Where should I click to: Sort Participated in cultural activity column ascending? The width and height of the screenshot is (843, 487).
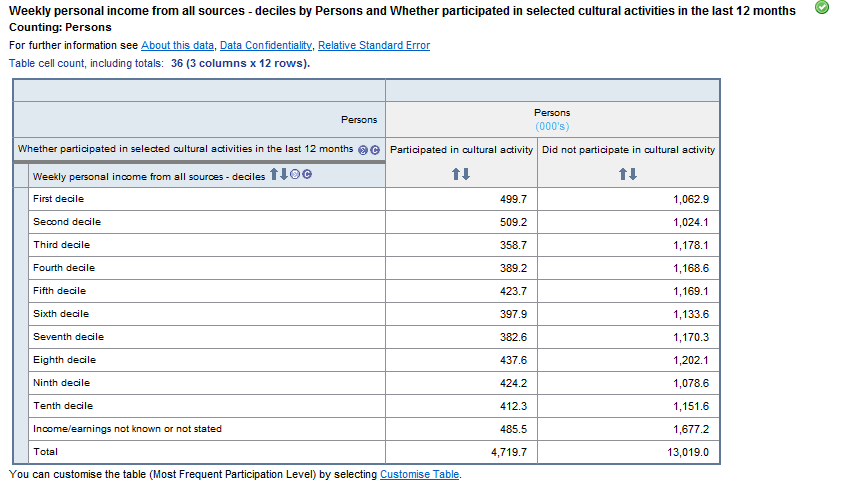coord(457,174)
